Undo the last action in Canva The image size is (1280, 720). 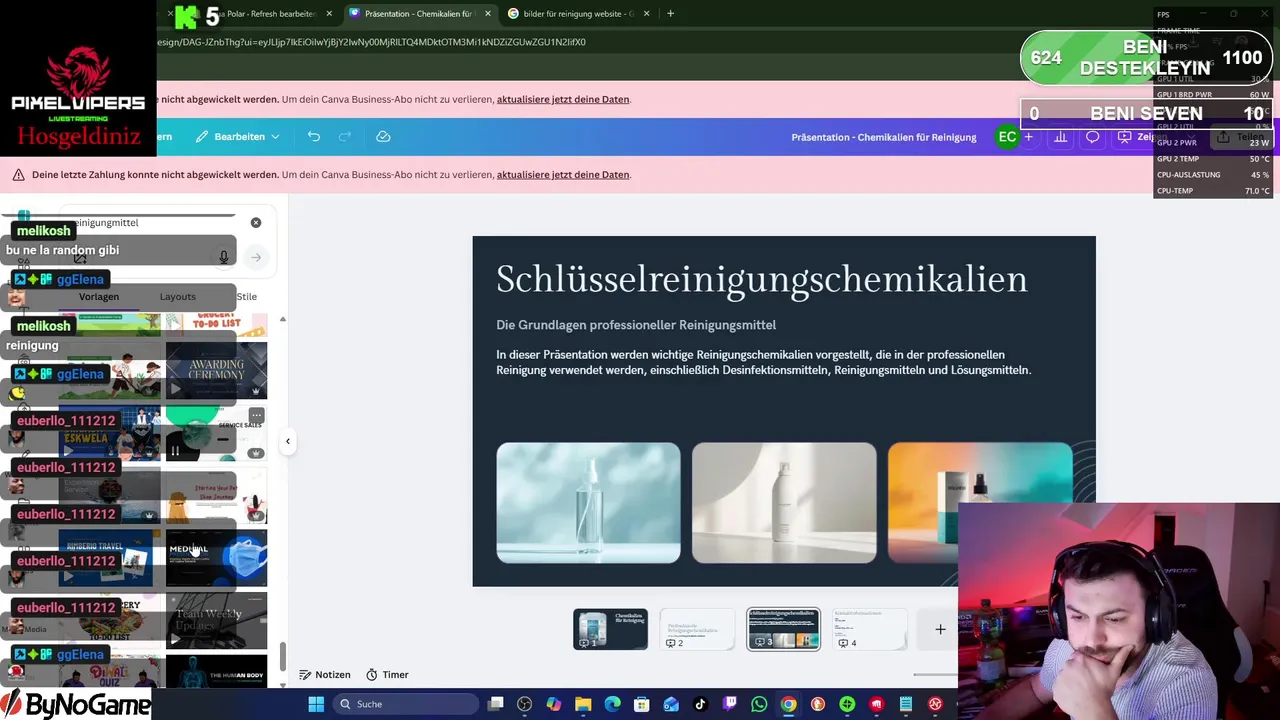click(314, 136)
